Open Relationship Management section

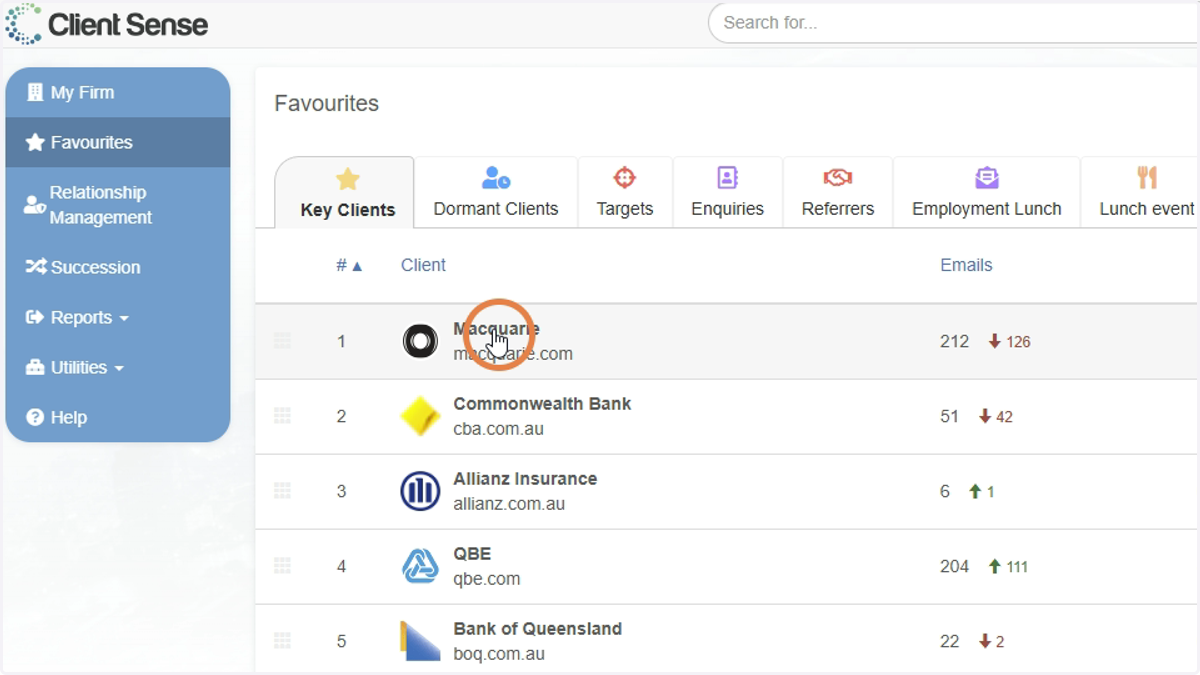(x=118, y=205)
